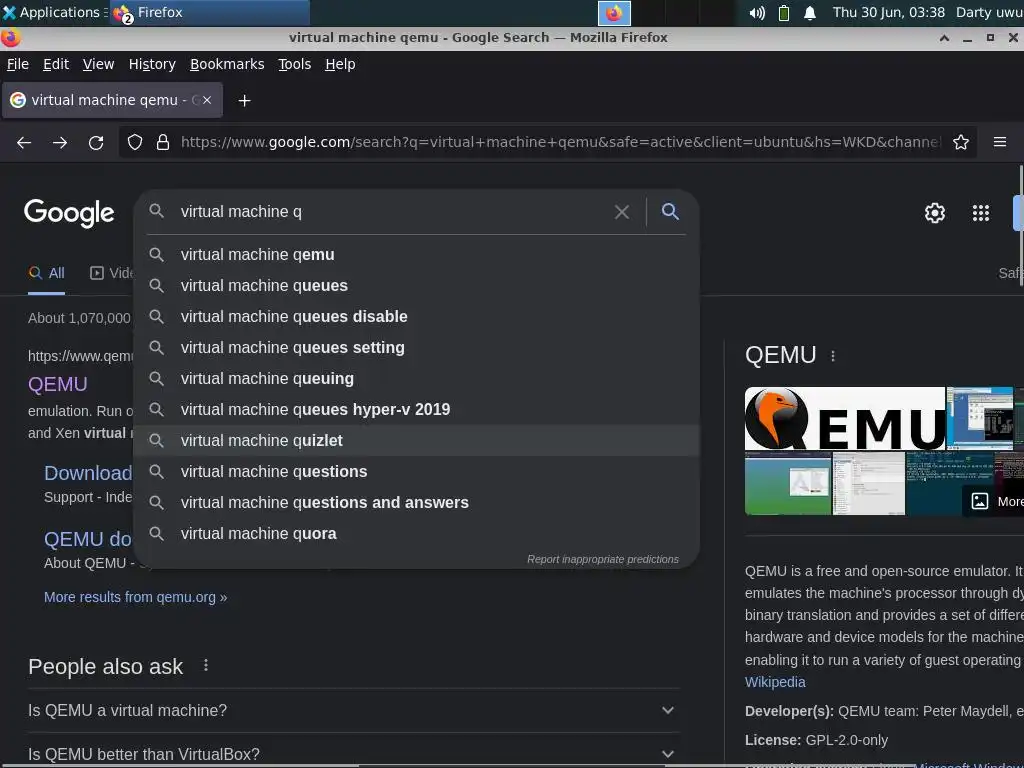1024x768 pixels.
Task: Open People also ask options menu
Action: pyautogui.click(x=206, y=665)
